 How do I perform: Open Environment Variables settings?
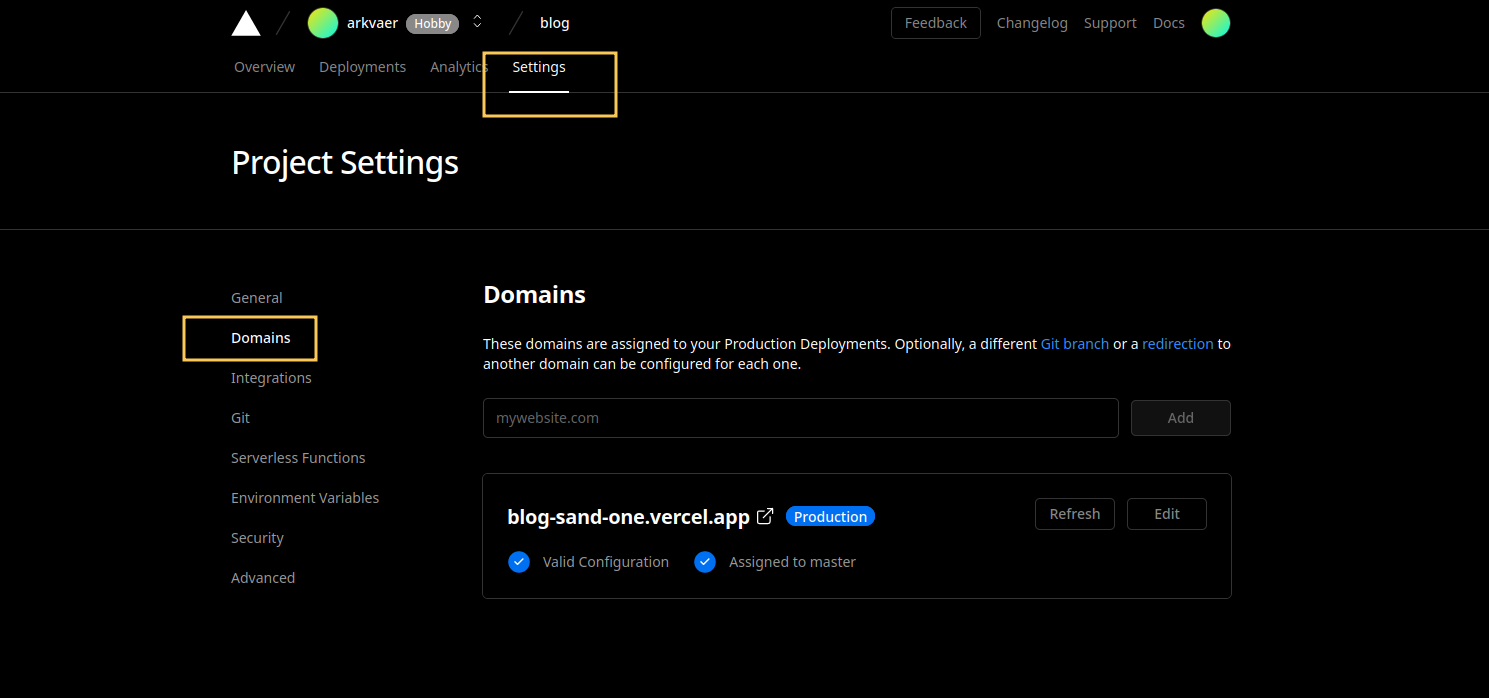(x=305, y=498)
